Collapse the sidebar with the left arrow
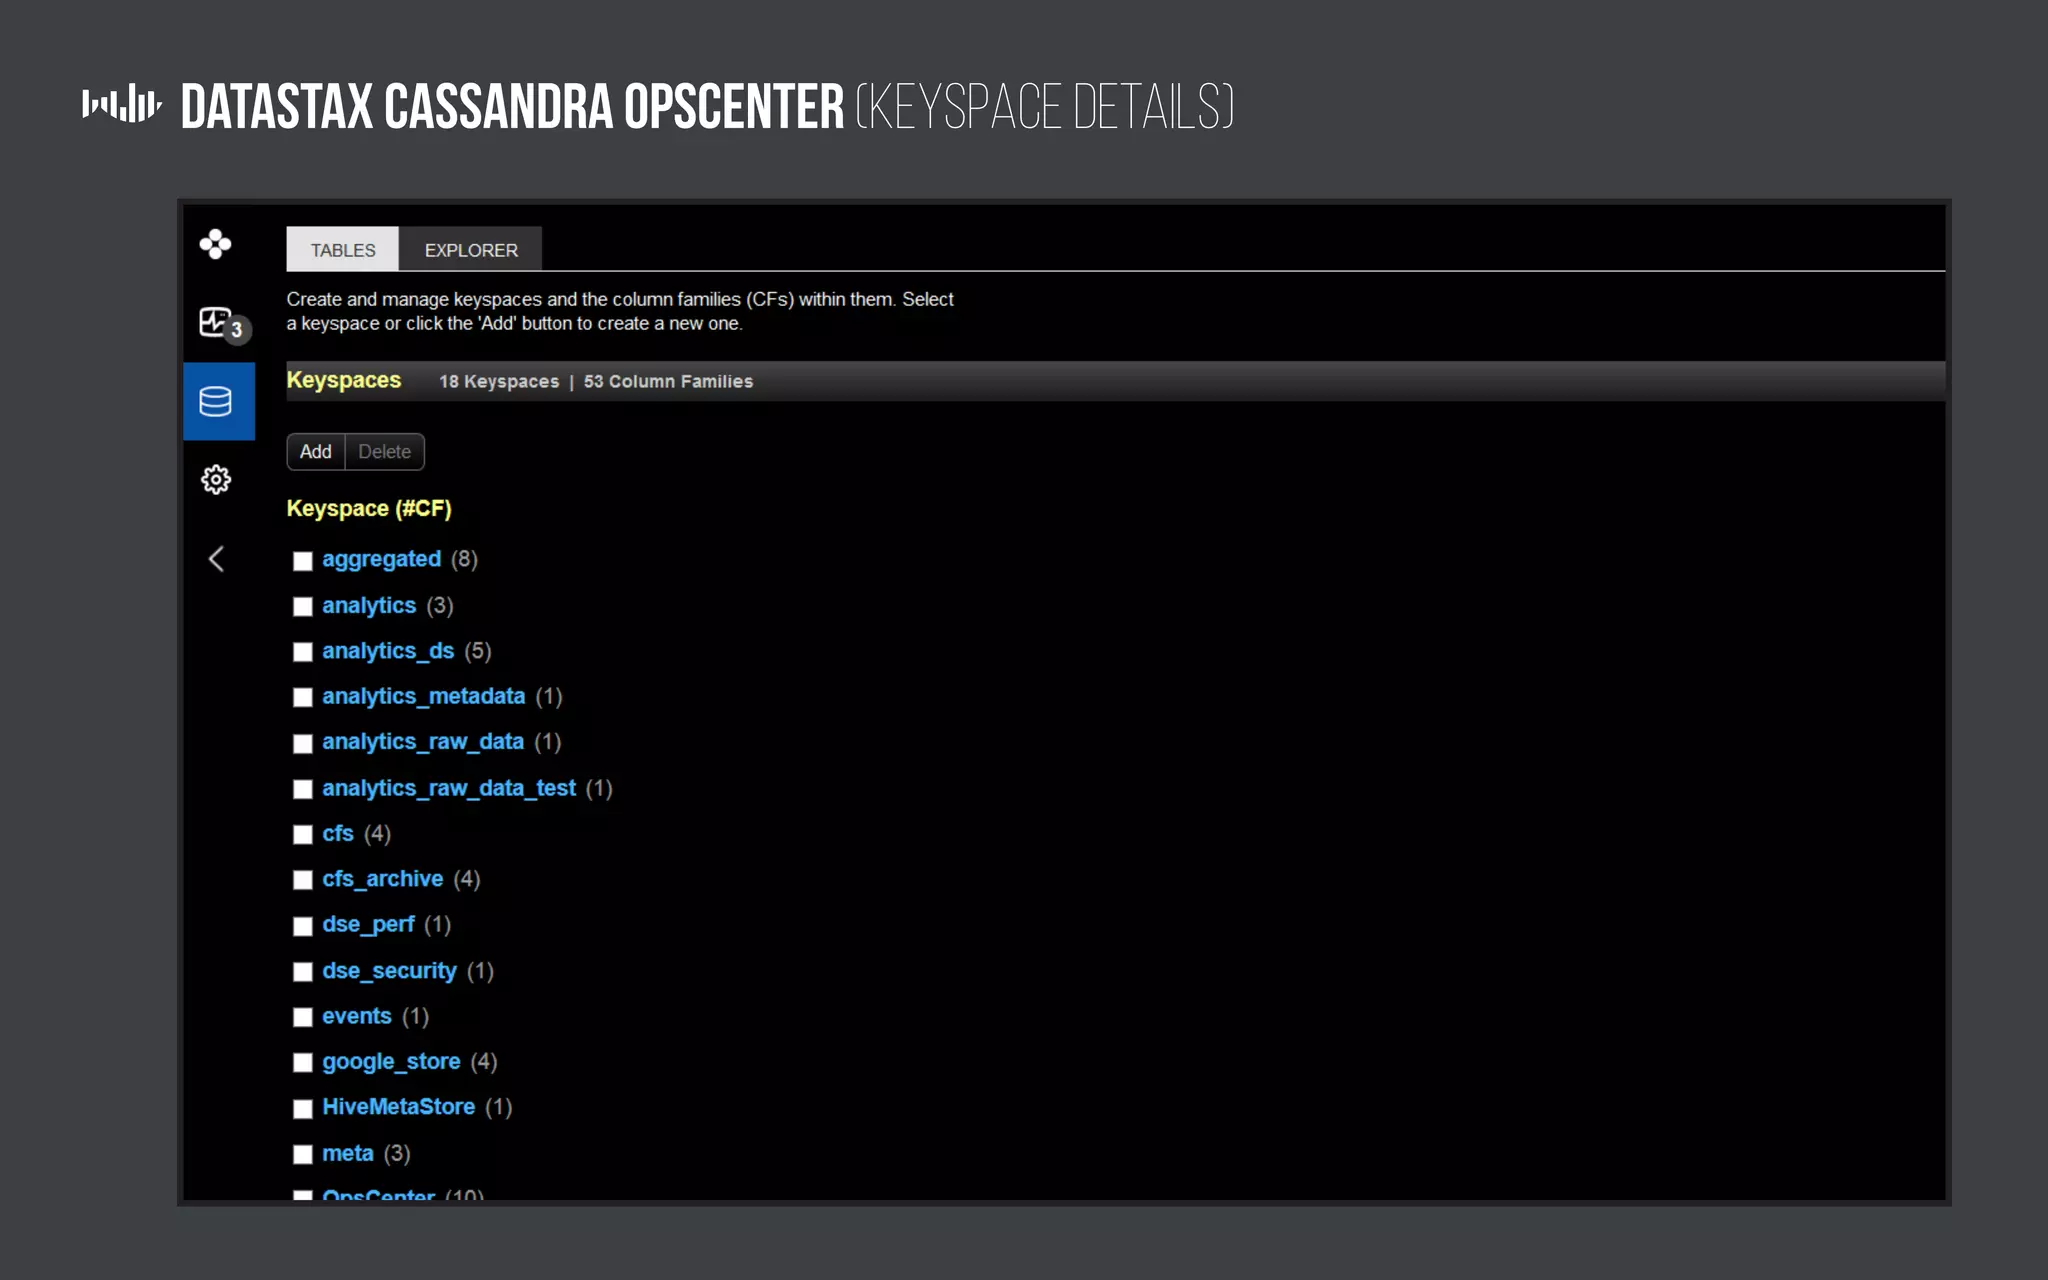The image size is (2048, 1280). (x=216, y=559)
